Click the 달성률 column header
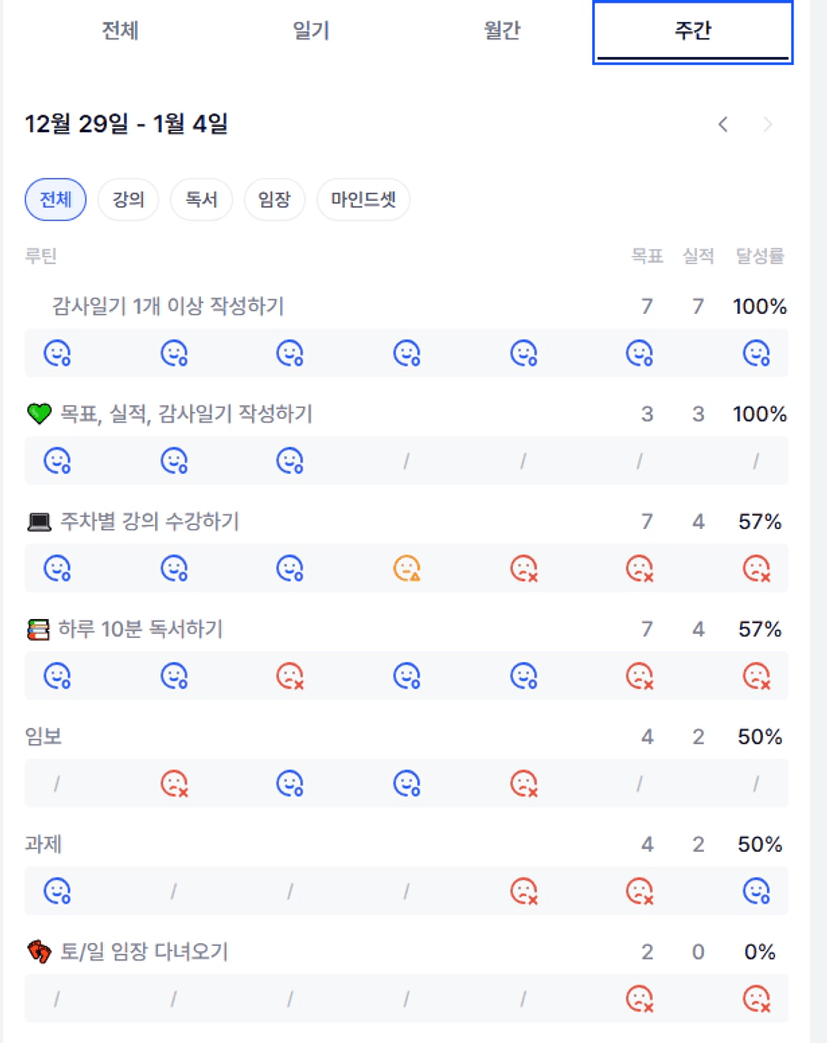This screenshot has height=1043, width=827. 760,256
